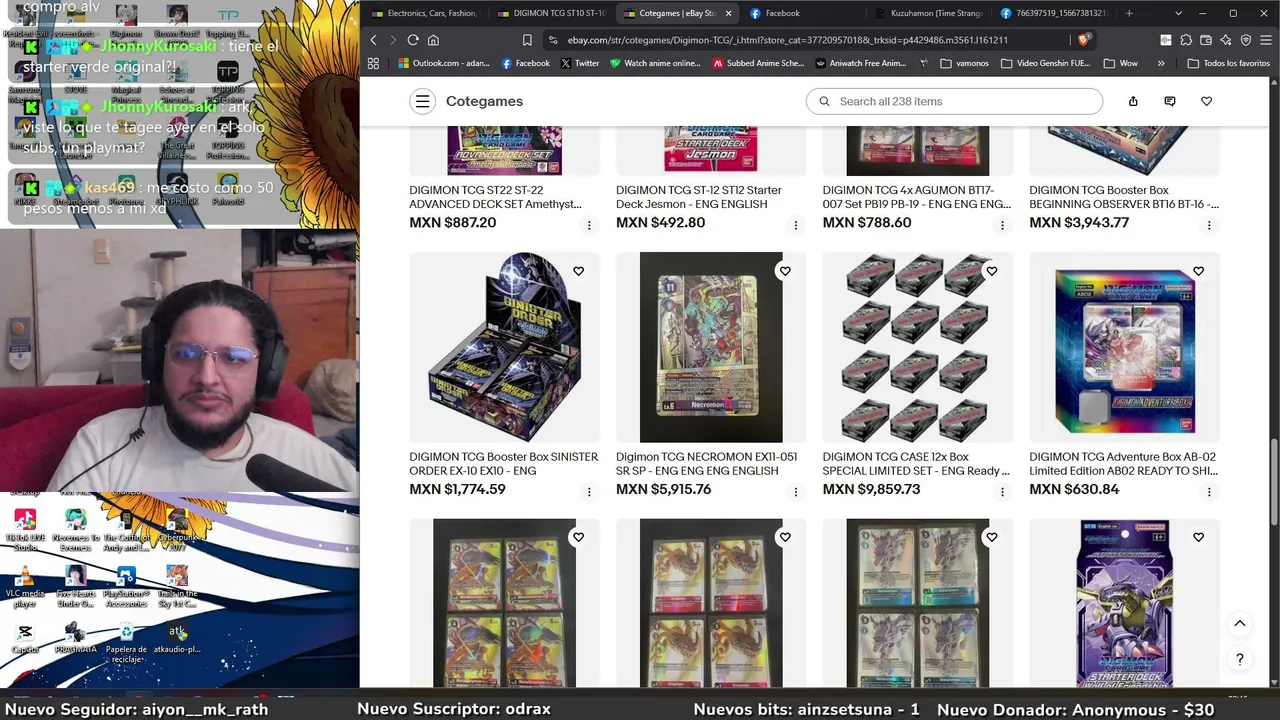This screenshot has height=720, width=1280.
Task: Open the browser main menu icon
Action: tap(1265, 40)
